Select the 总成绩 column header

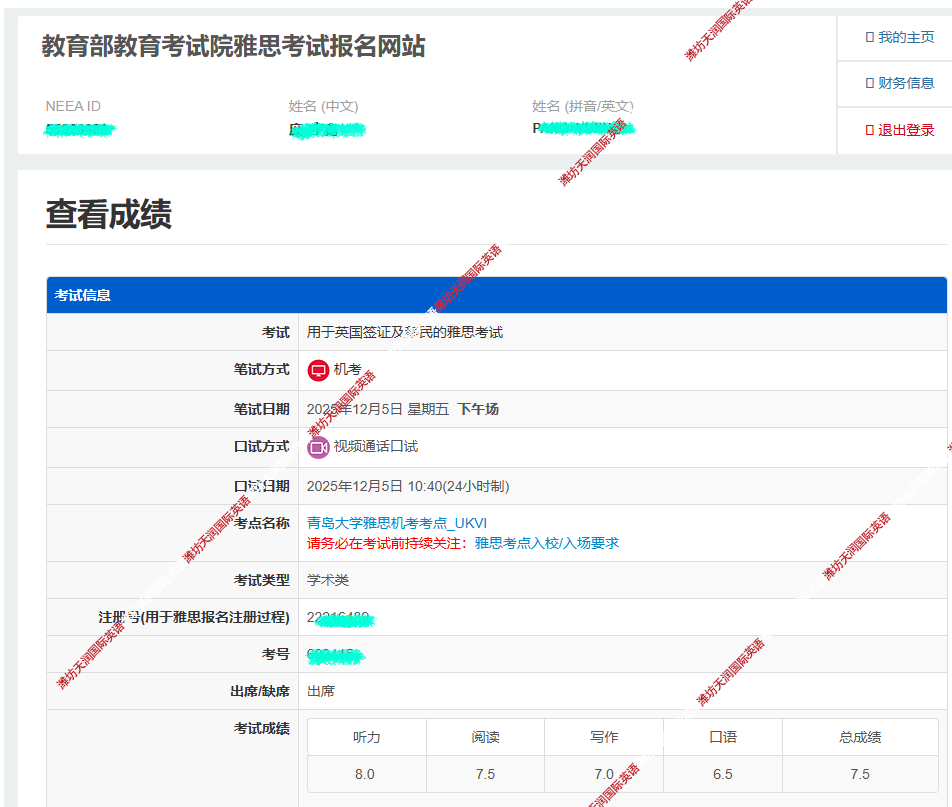859,737
